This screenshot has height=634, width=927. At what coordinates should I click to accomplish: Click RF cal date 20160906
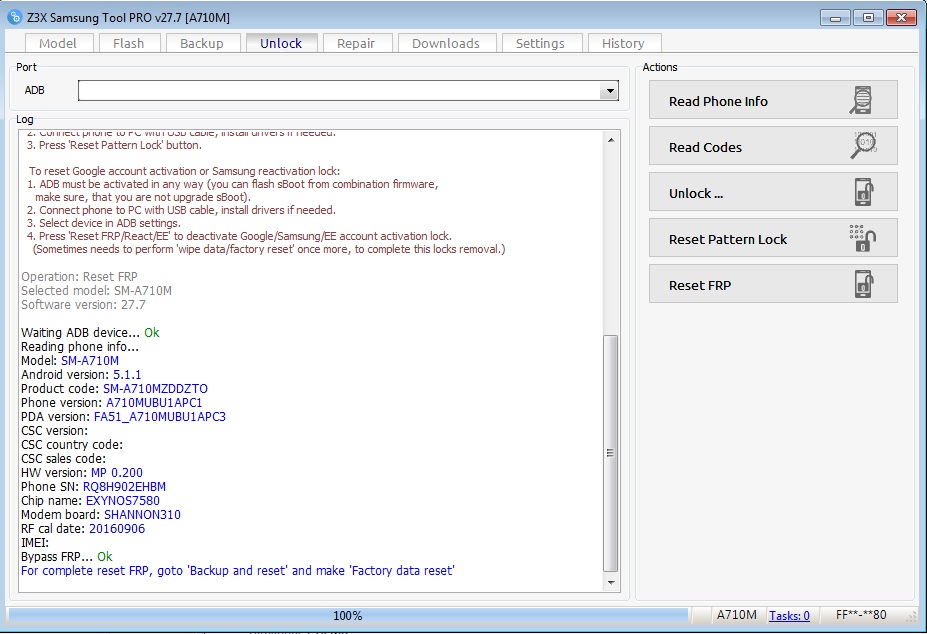(x=117, y=529)
